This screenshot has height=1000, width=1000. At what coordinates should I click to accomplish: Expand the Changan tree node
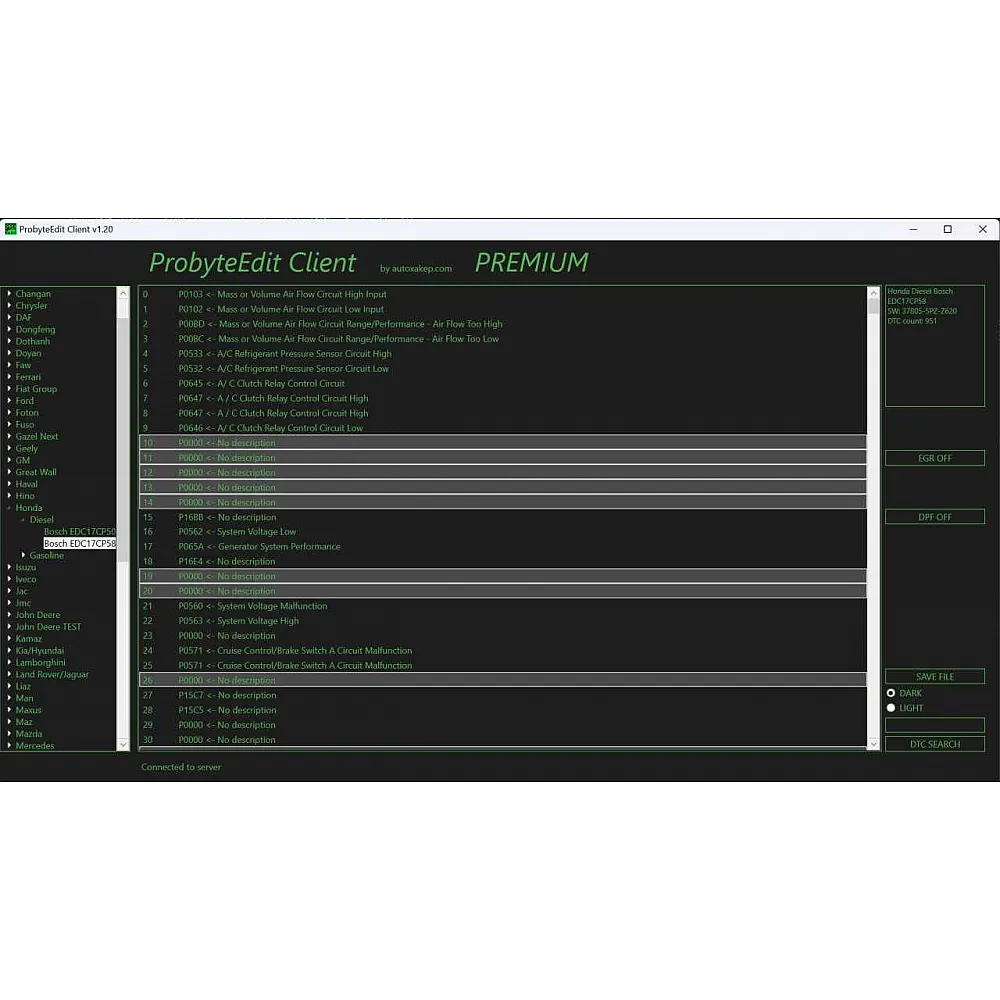pos(9,294)
